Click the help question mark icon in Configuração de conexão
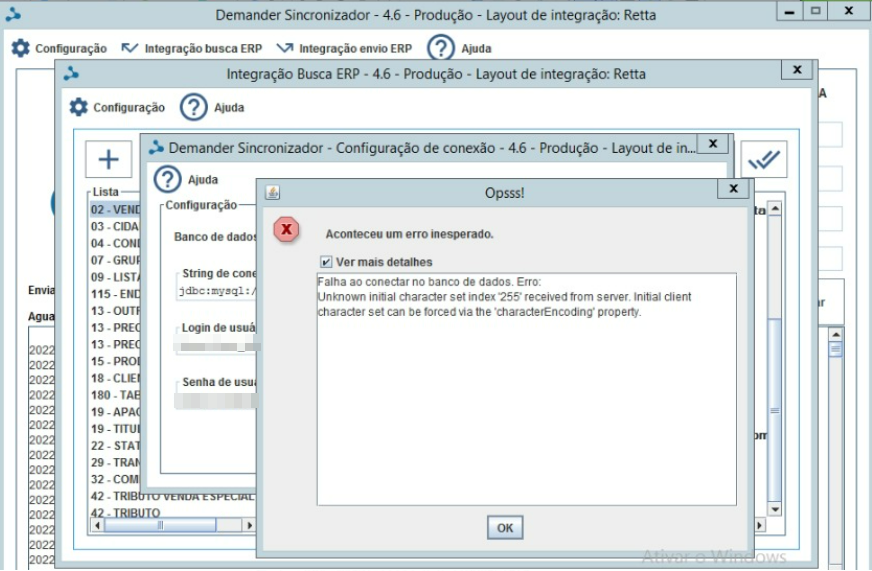 click(167, 179)
